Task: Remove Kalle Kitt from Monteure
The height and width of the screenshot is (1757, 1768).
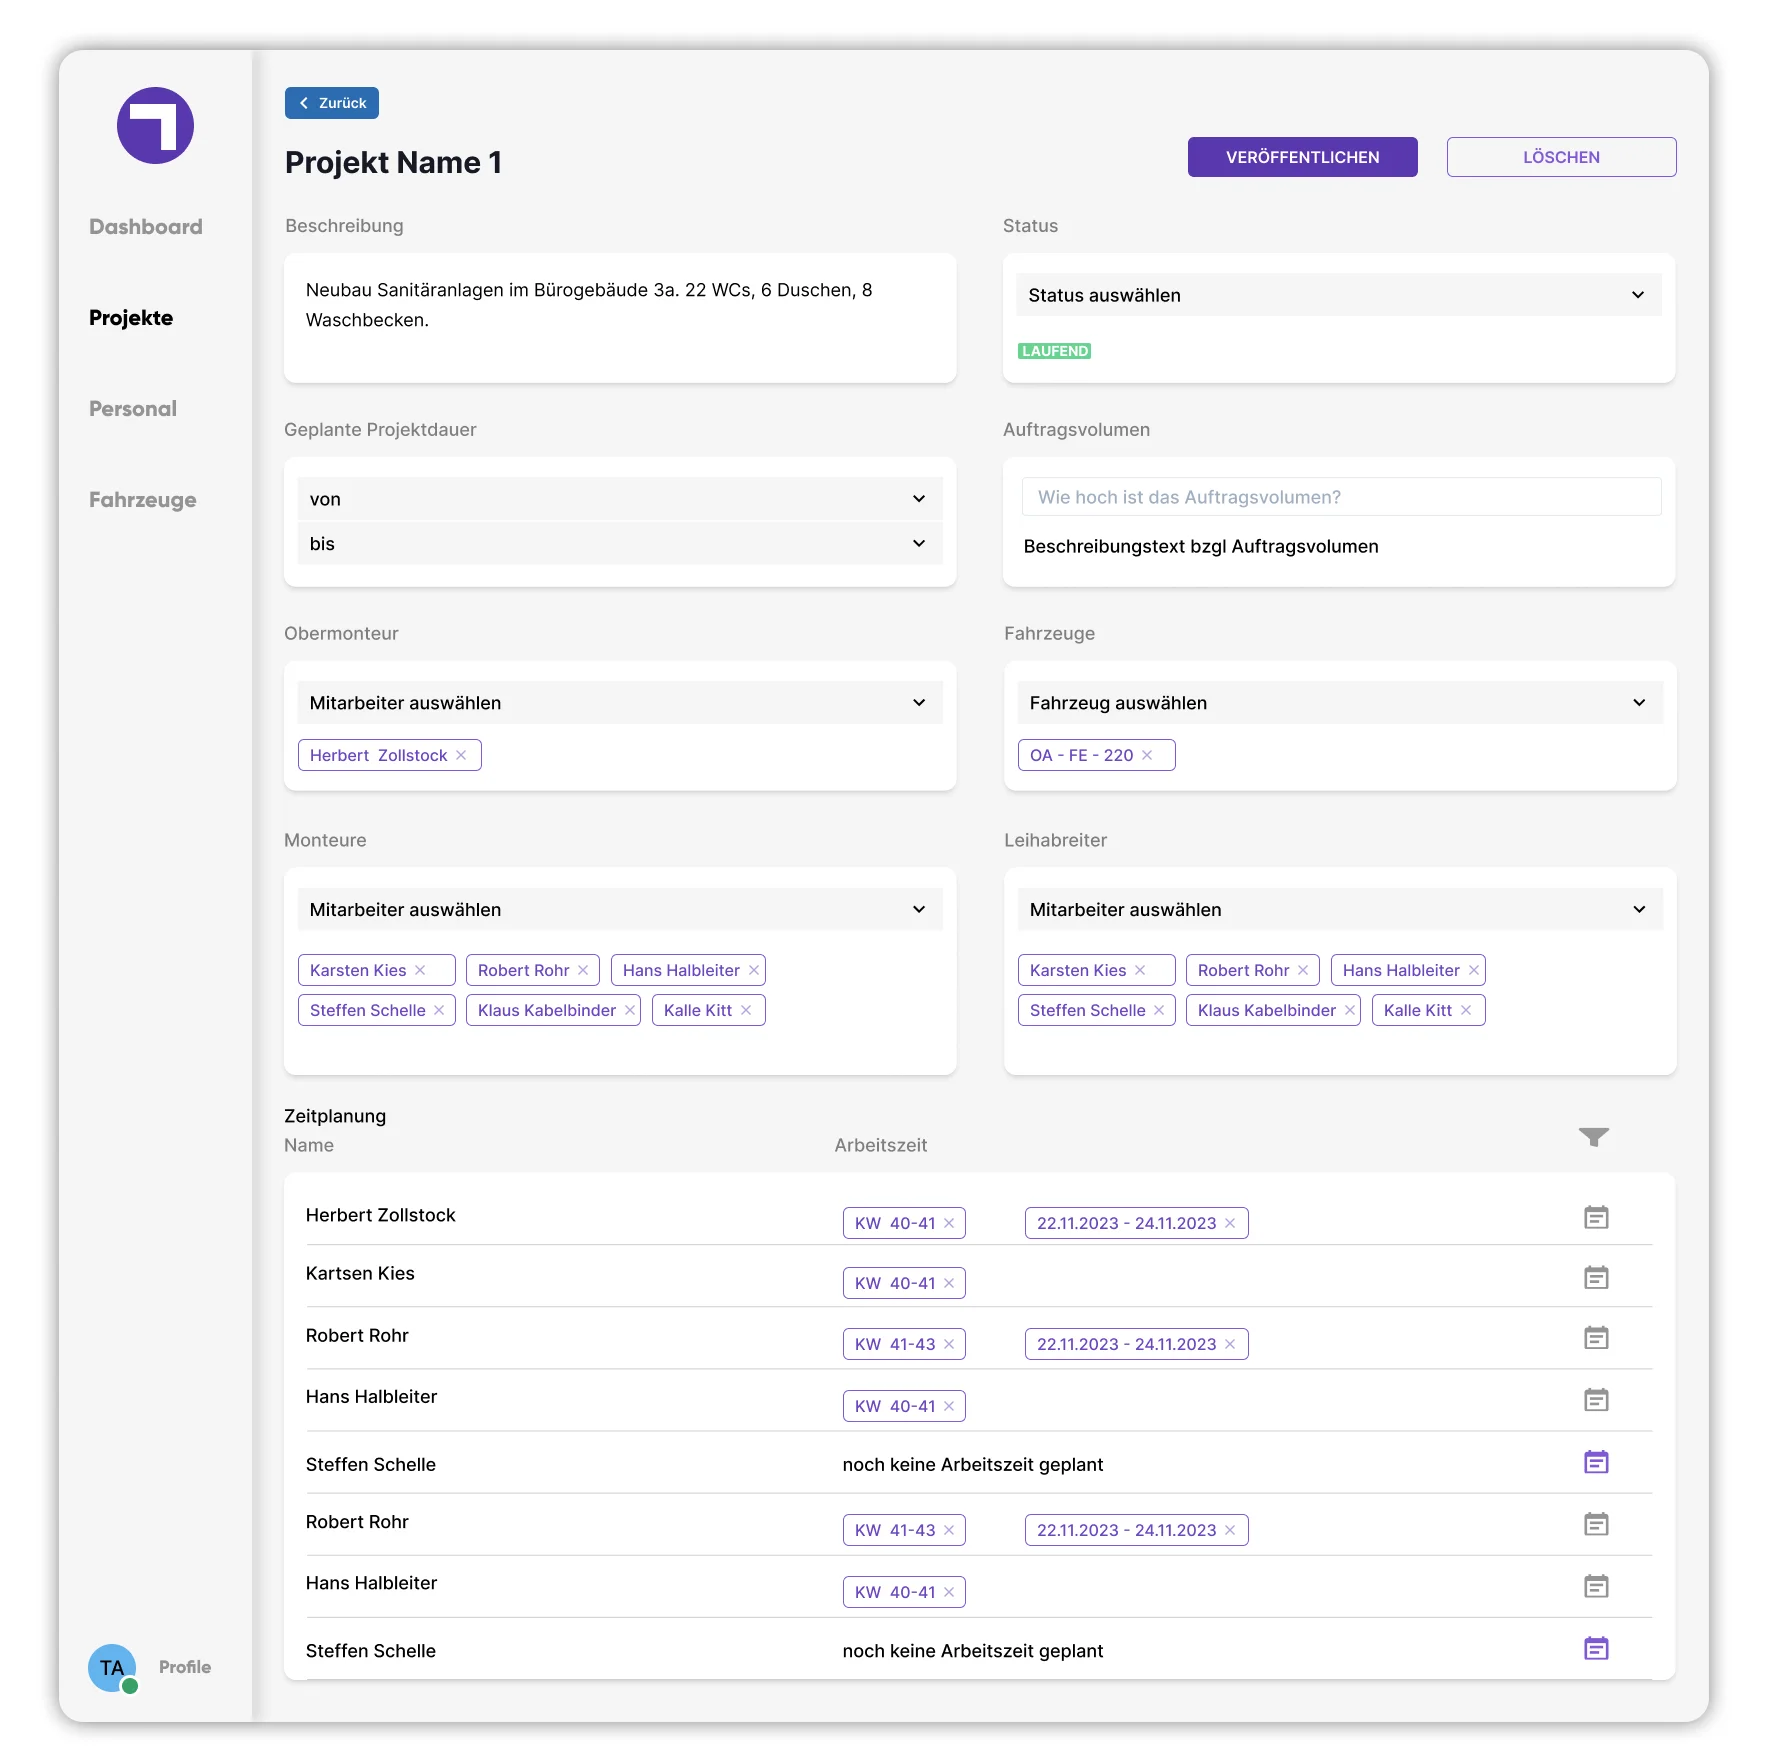Action: pyautogui.click(x=746, y=1010)
